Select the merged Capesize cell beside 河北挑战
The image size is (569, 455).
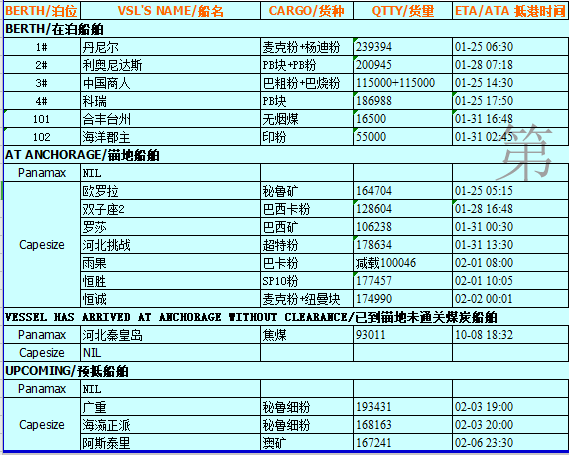pos(42,245)
